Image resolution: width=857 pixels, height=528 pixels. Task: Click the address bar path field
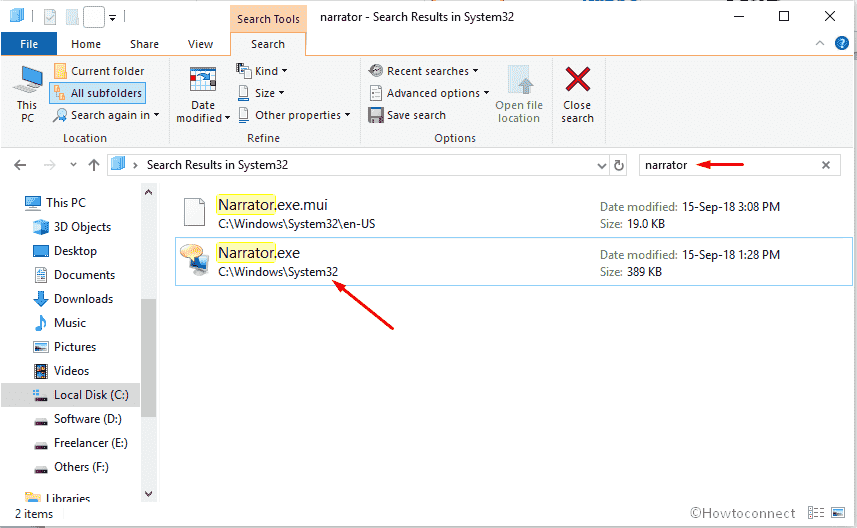tap(358, 165)
